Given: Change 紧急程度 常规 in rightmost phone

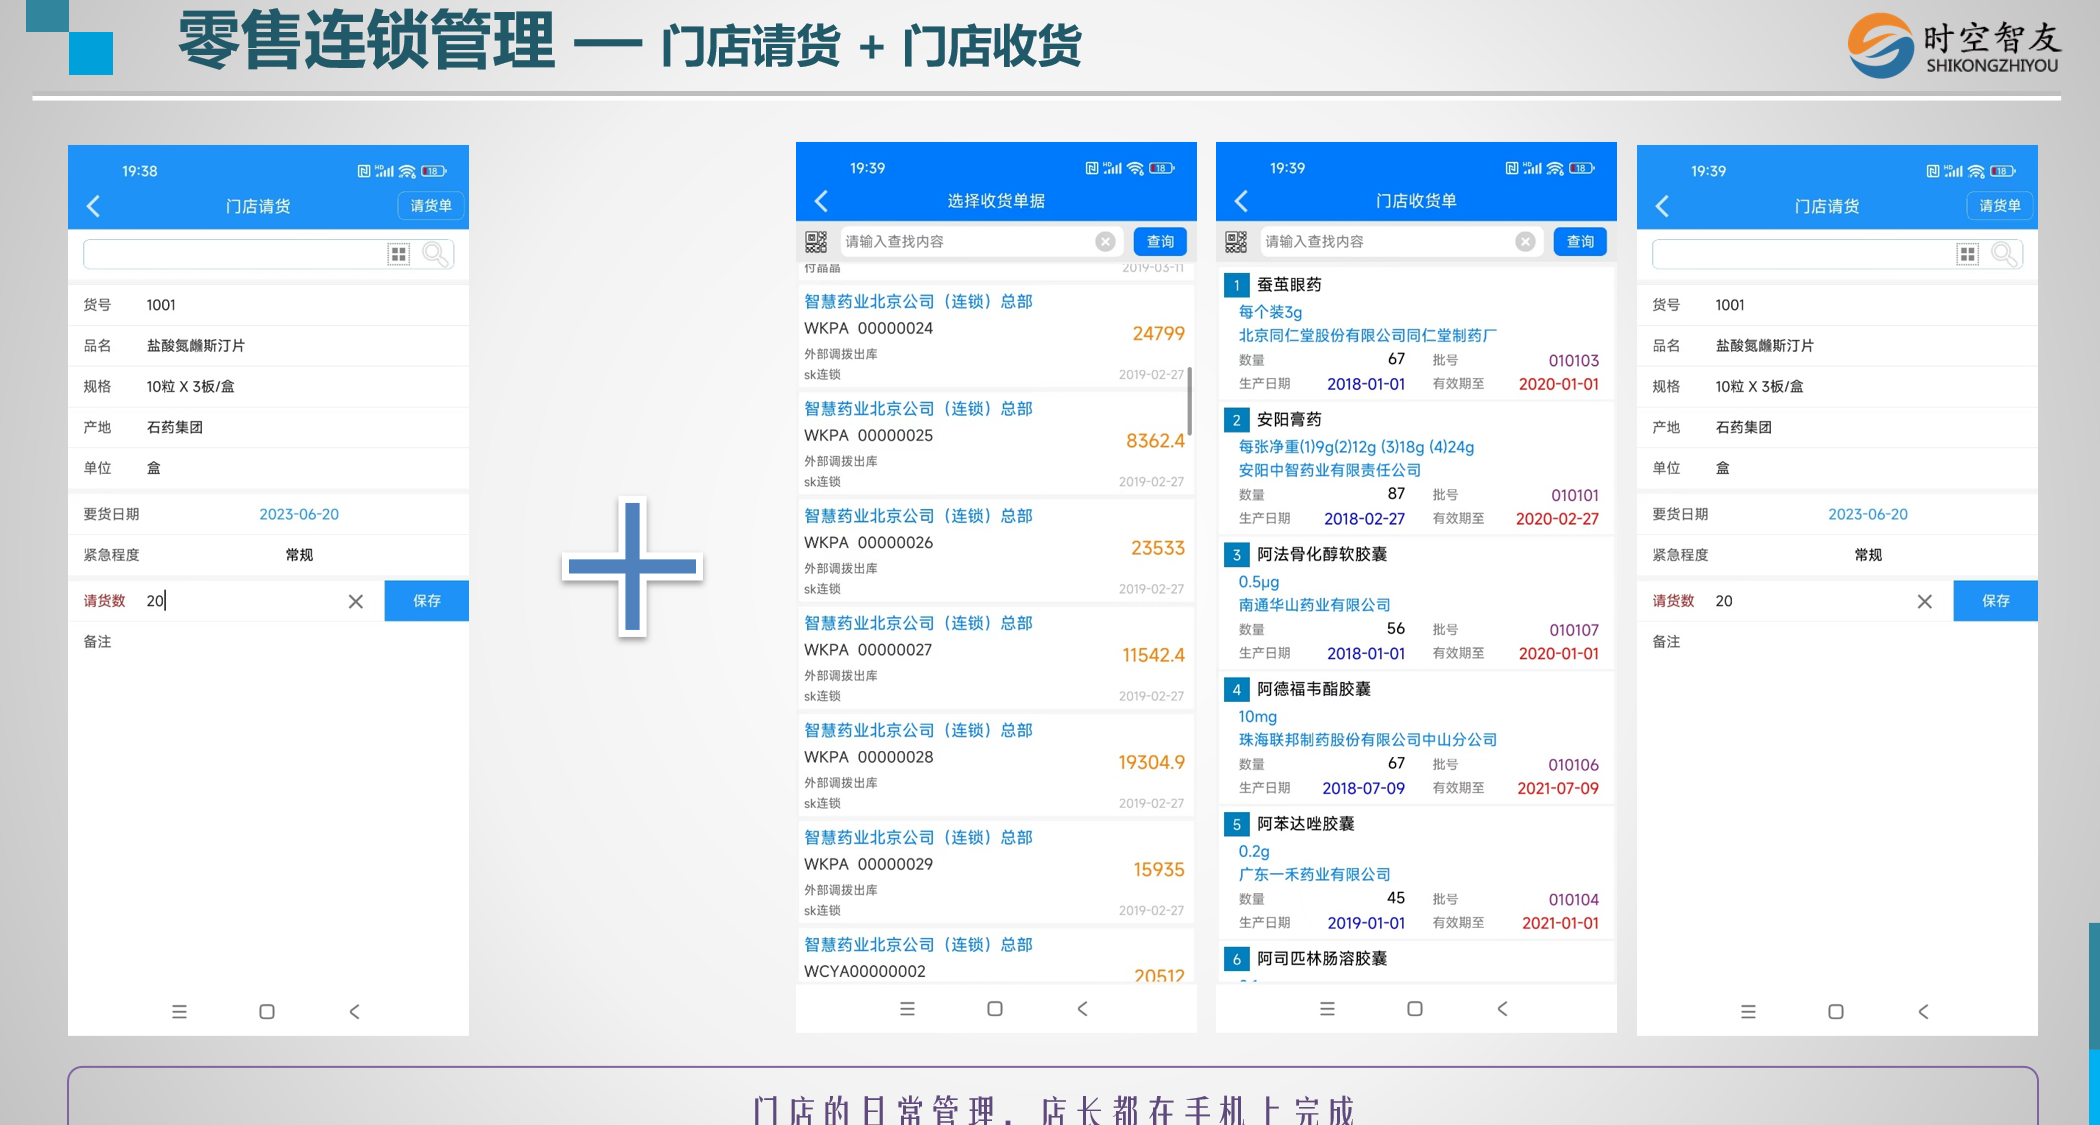Looking at the screenshot, I should [x=1867, y=554].
